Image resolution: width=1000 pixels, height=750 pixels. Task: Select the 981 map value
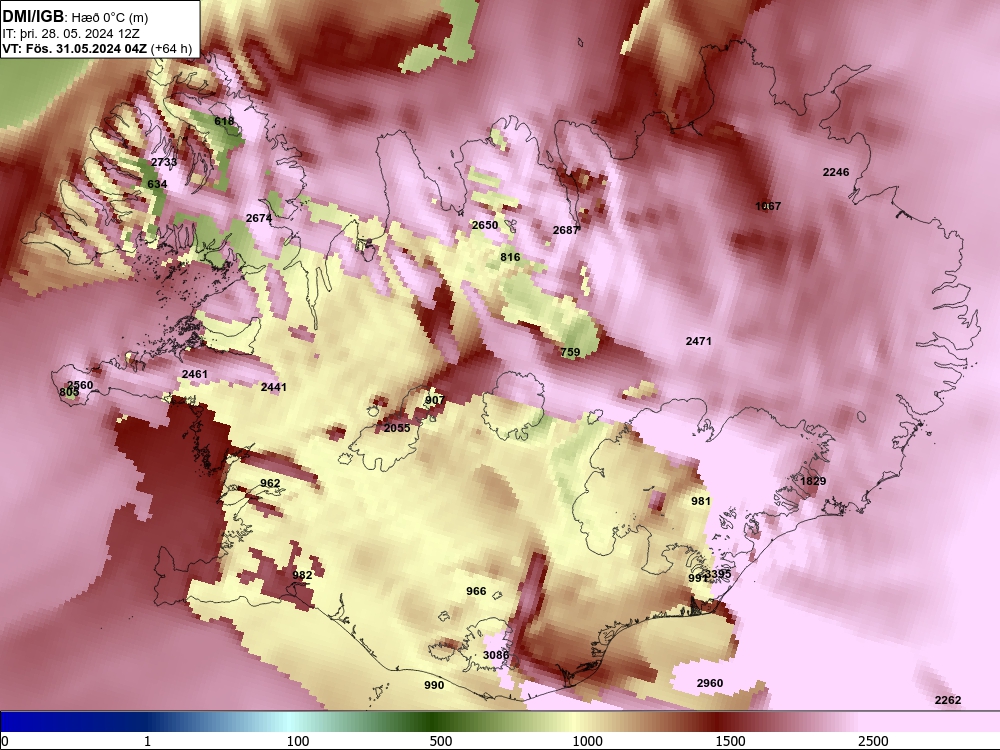[701, 501]
